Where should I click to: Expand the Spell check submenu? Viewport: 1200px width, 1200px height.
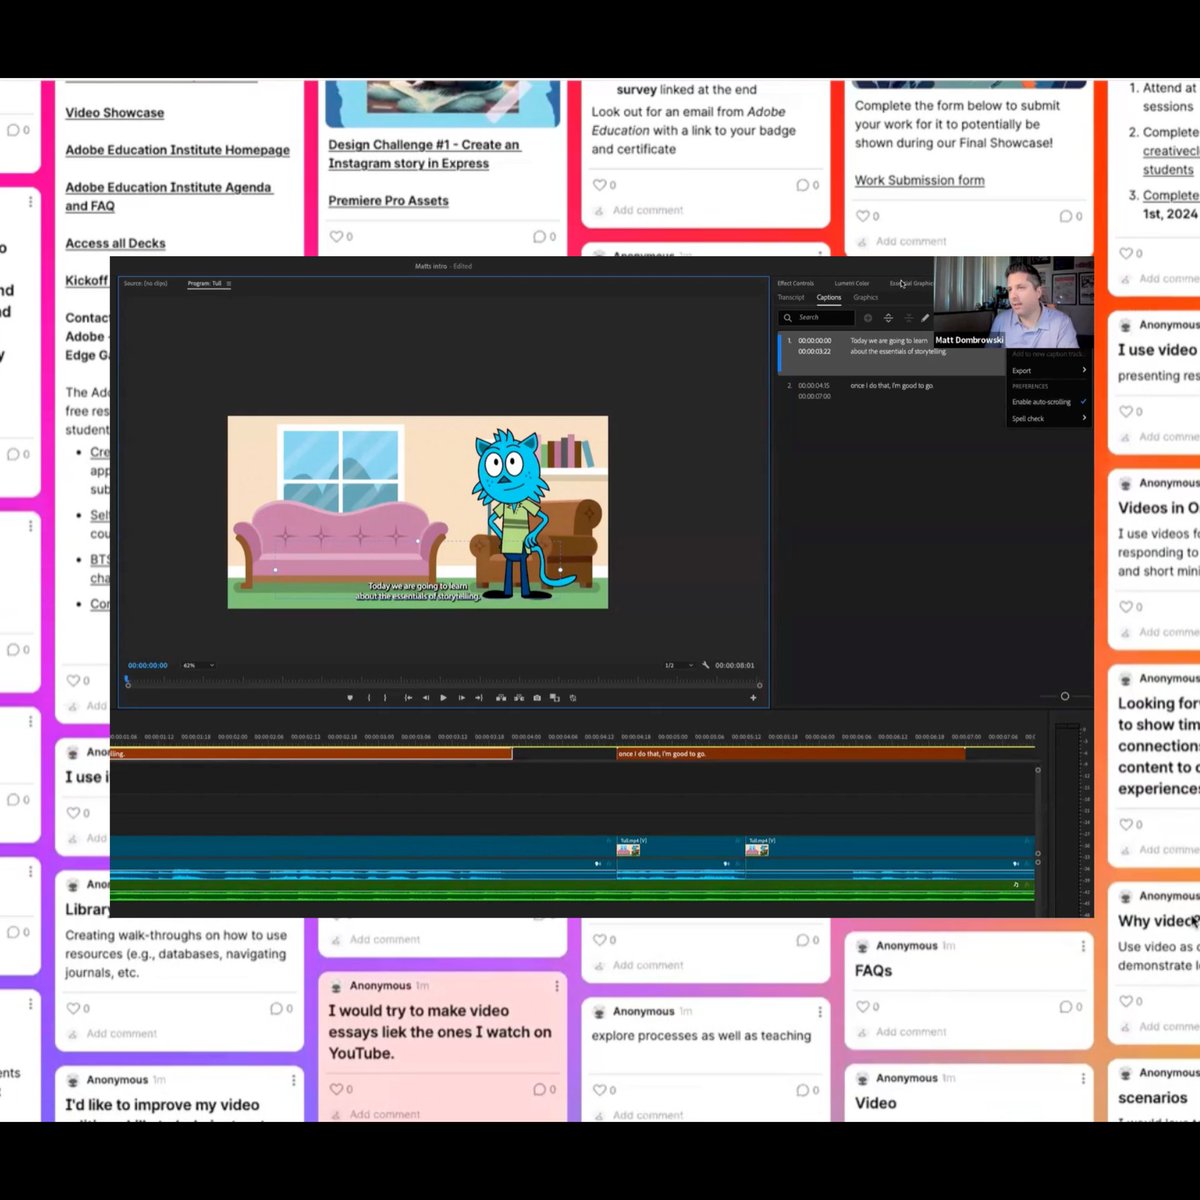1049,418
